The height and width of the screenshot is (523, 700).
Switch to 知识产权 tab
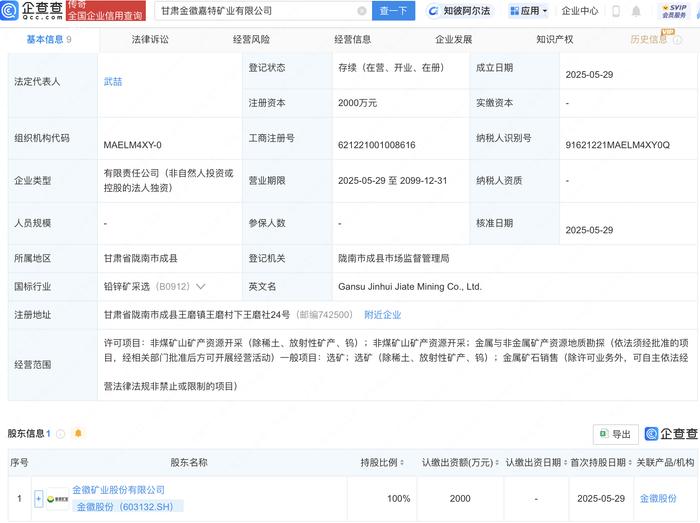coord(555,40)
